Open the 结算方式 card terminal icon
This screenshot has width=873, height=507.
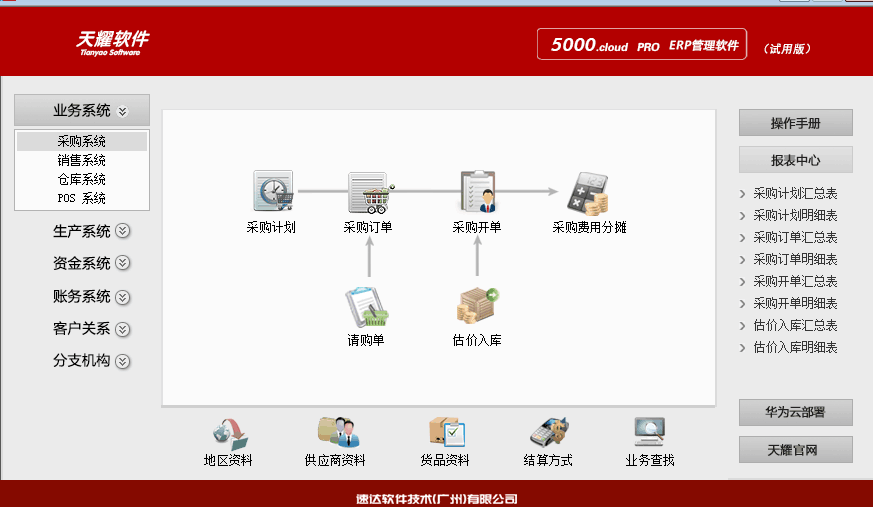[549, 432]
